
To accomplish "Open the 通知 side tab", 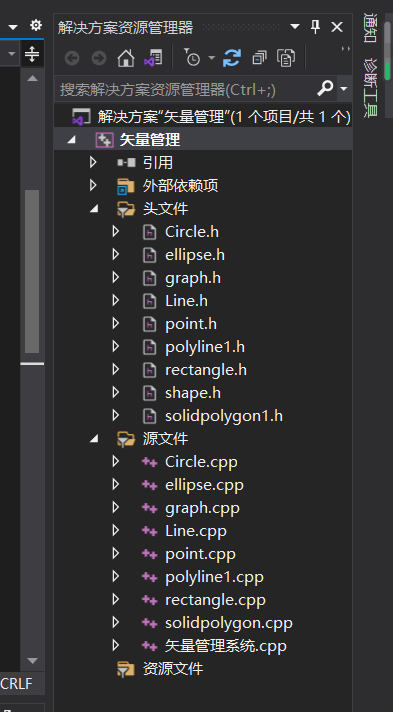I will [370, 28].
